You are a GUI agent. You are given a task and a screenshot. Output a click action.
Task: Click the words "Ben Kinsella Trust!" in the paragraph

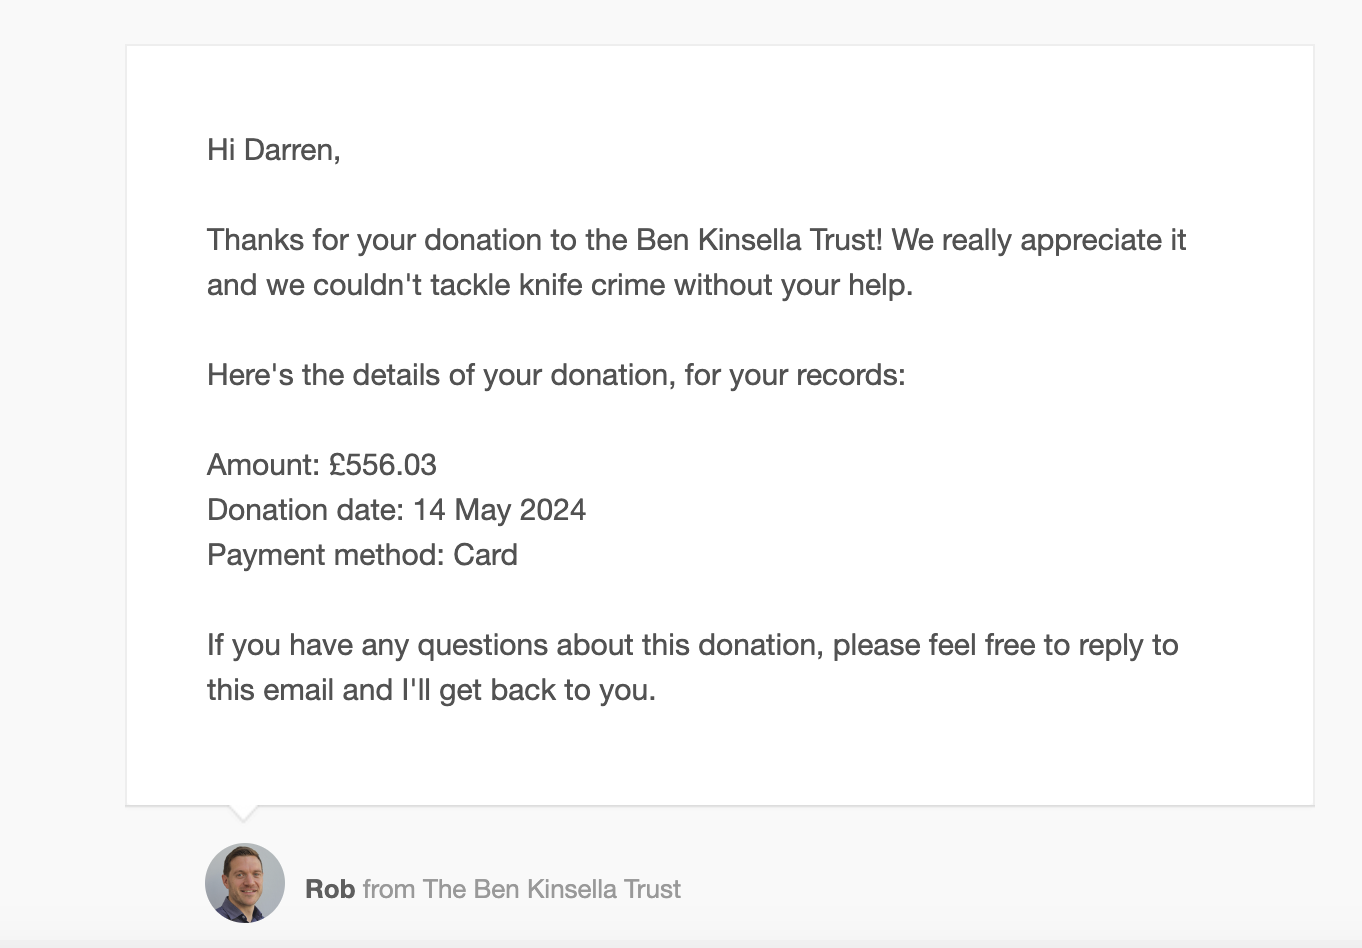760,240
